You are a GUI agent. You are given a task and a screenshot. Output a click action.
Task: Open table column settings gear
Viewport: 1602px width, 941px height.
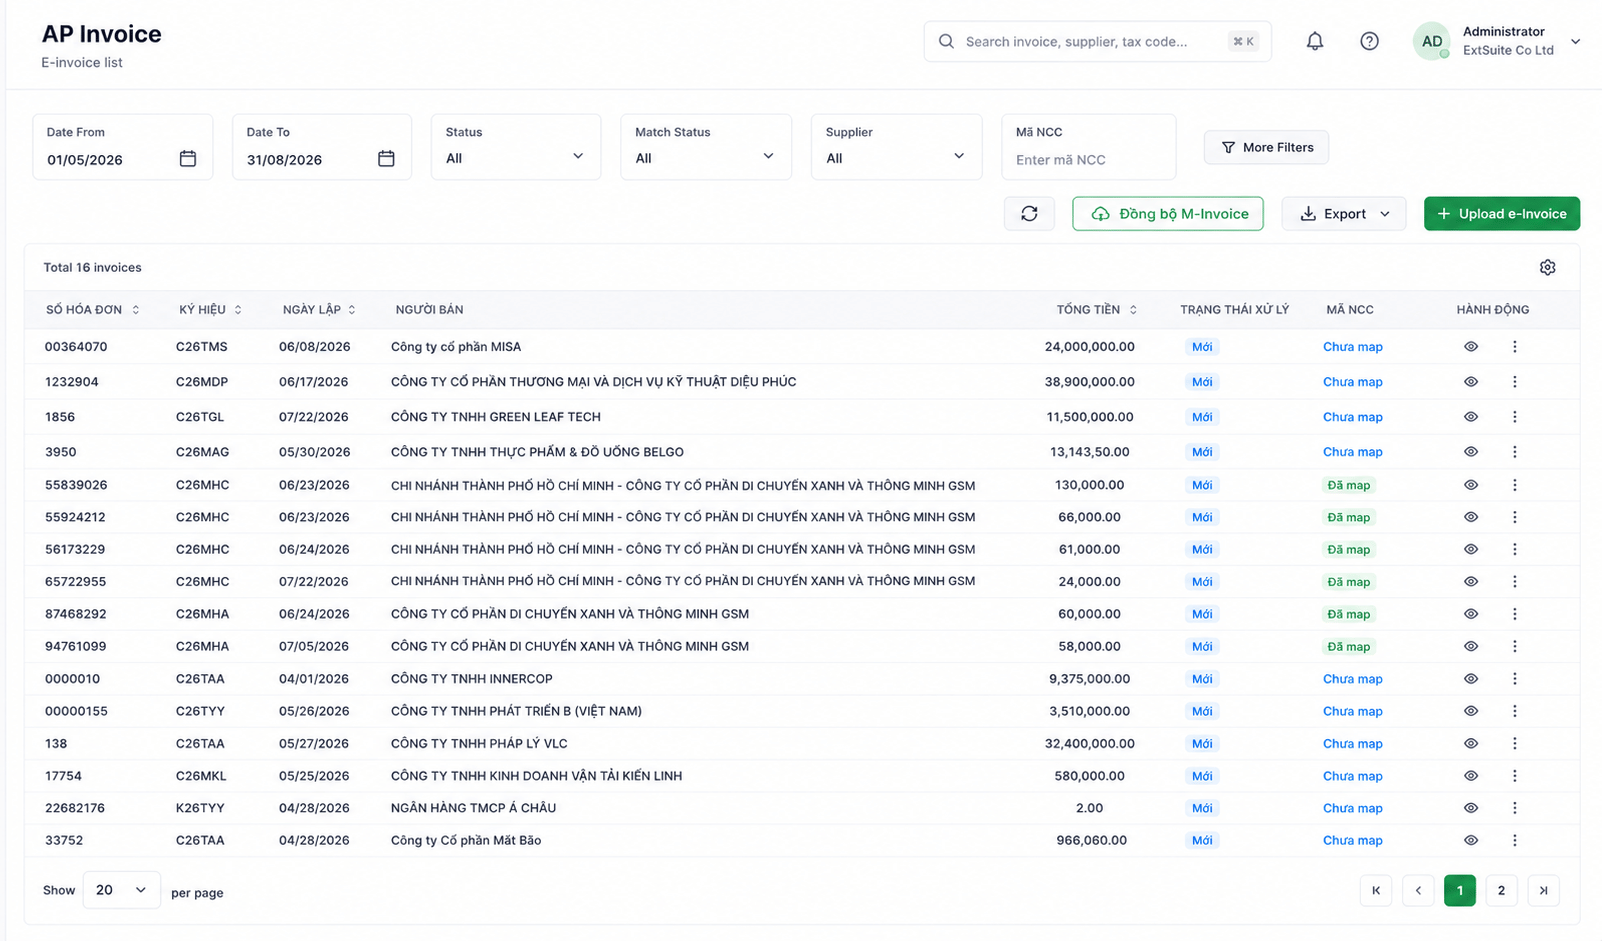pos(1547,267)
